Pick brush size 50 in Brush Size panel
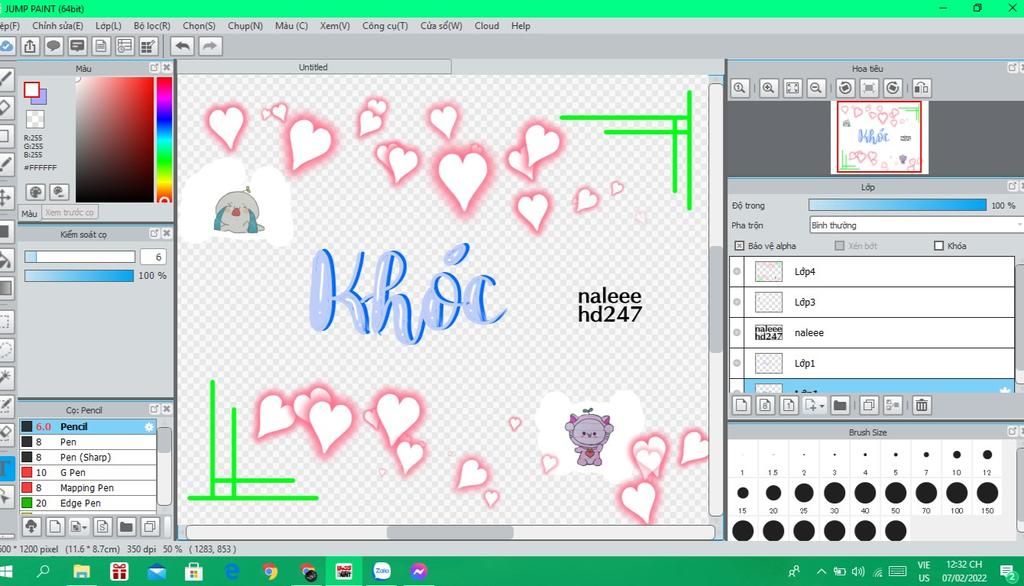The image size is (1024, 586). click(895, 493)
